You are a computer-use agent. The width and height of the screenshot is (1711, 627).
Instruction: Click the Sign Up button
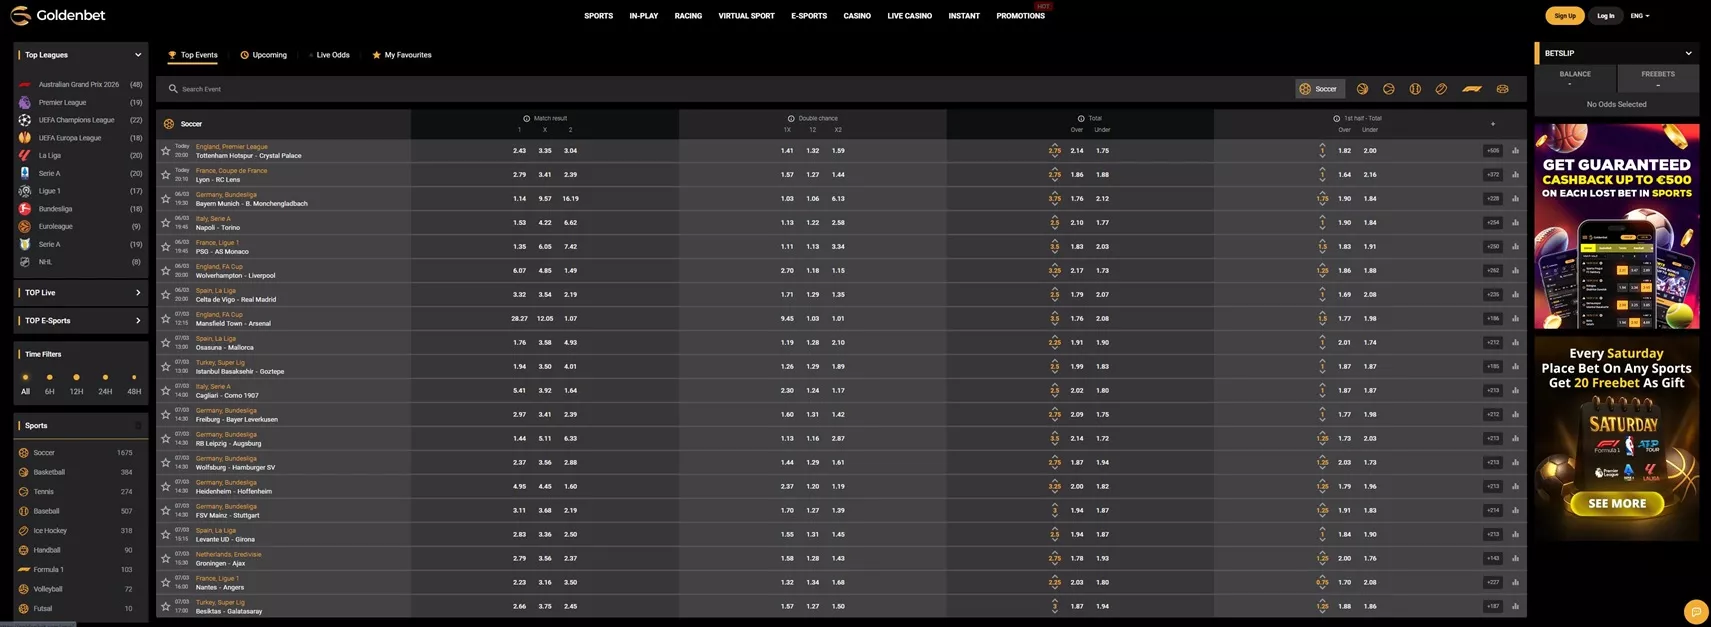tap(1565, 16)
